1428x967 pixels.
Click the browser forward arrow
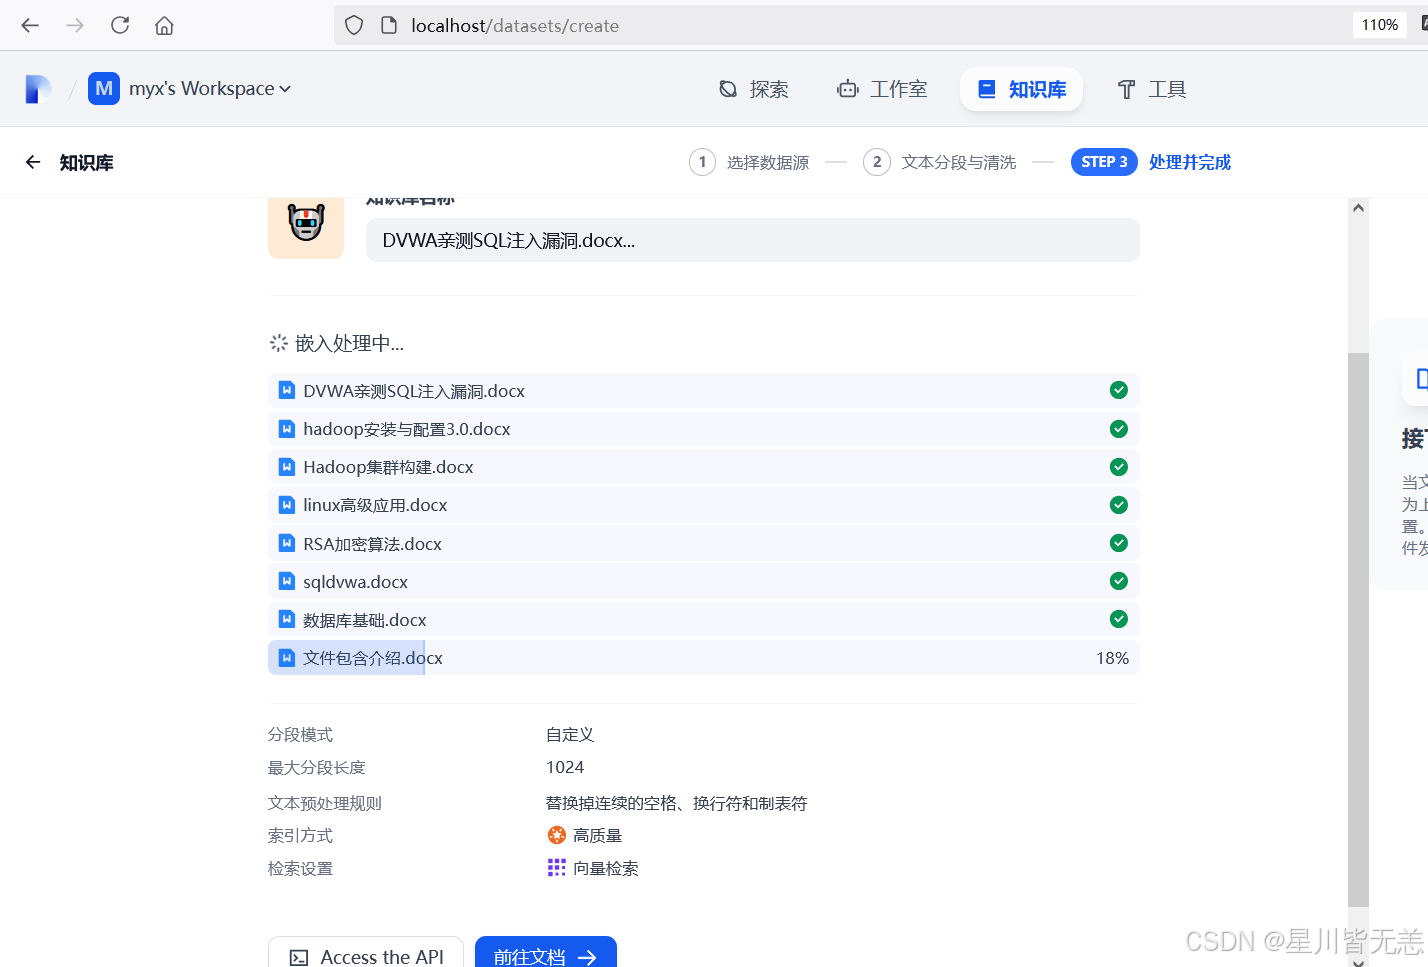click(x=75, y=25)
